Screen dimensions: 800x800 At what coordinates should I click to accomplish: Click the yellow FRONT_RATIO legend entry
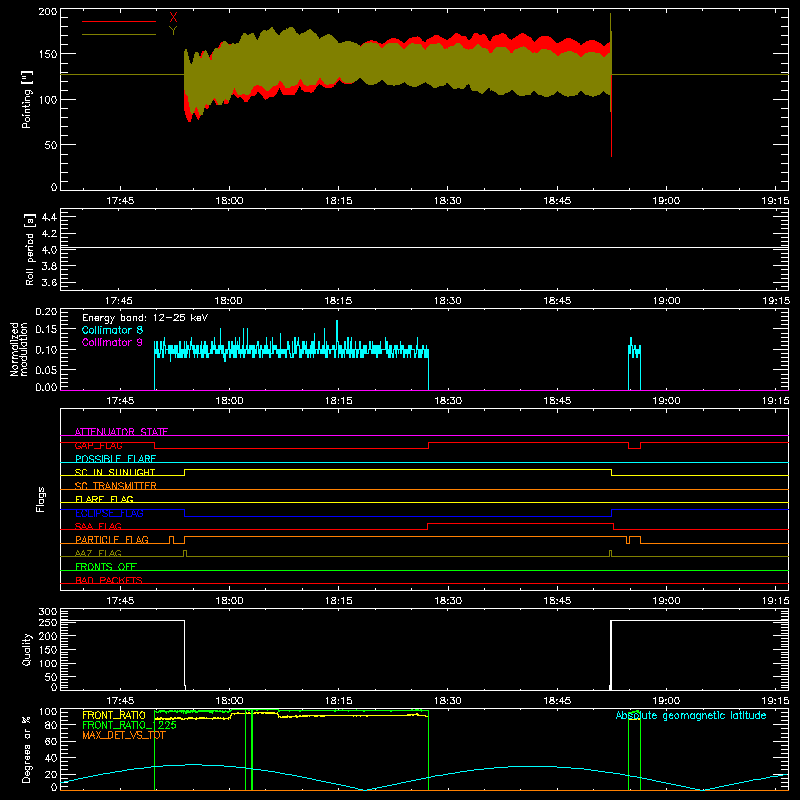(x=114, y=715)
